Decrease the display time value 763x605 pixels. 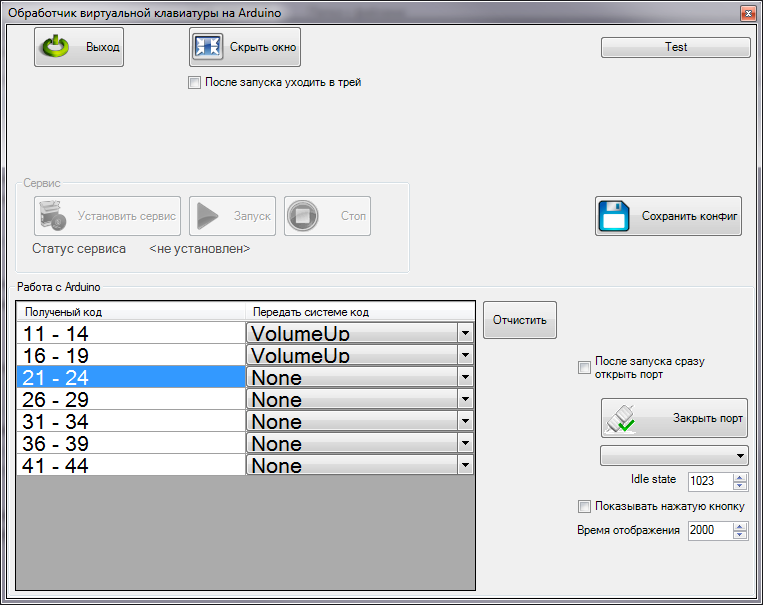click(x=740, y=535)
